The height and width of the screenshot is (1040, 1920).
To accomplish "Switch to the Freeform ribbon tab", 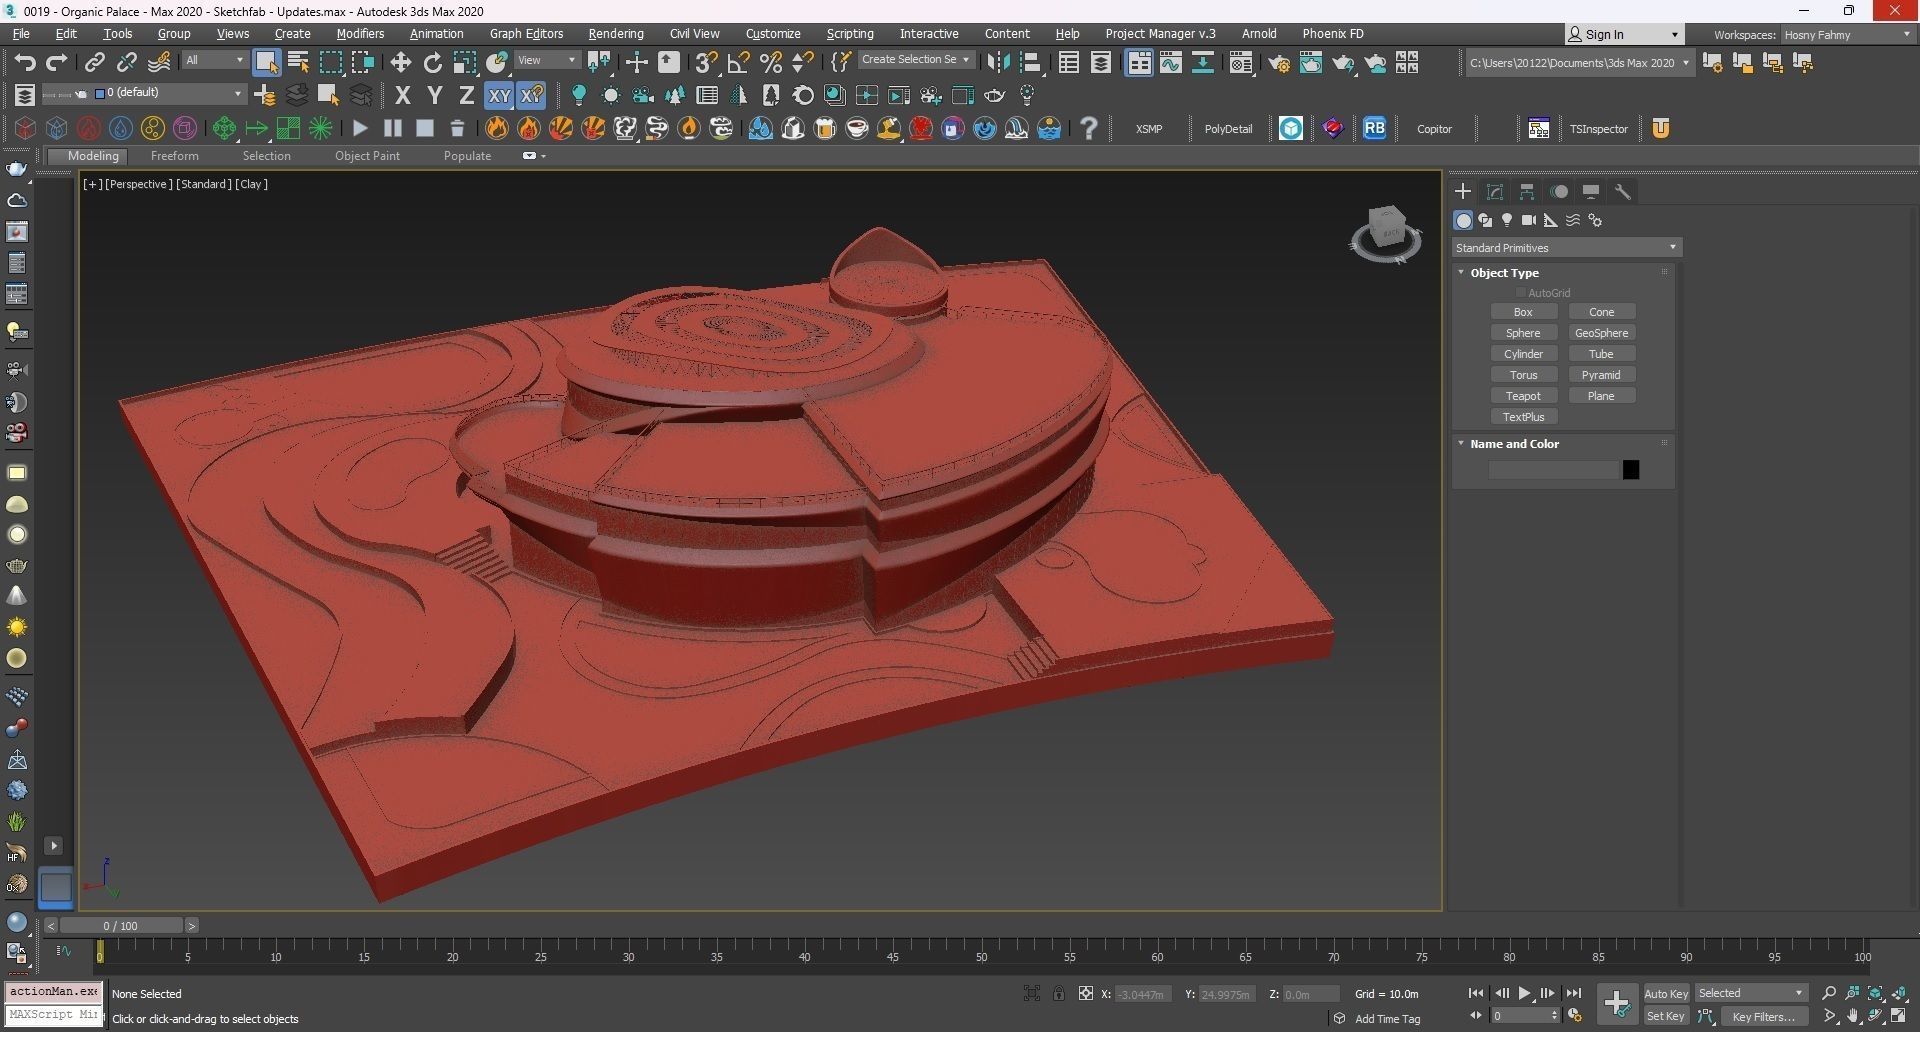I will tap(175, 155).
